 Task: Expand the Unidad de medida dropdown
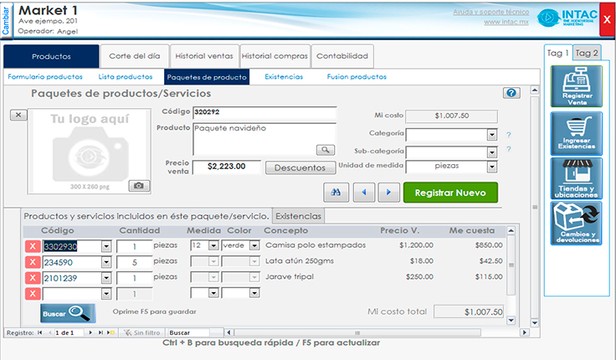tap(492, 167)
